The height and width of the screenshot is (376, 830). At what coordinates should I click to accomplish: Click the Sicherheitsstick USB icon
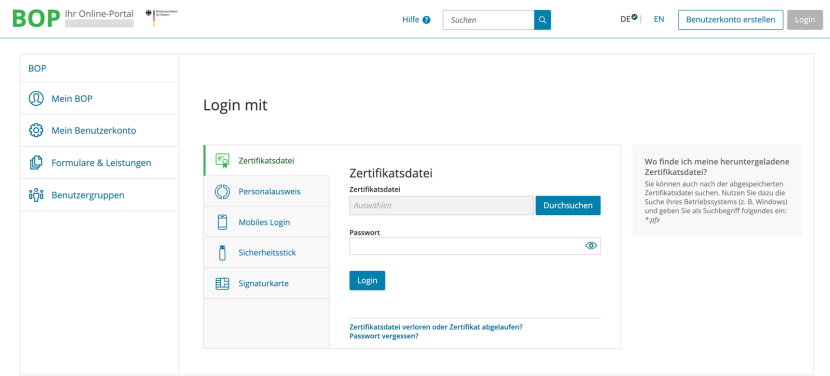tap(222, 253)
